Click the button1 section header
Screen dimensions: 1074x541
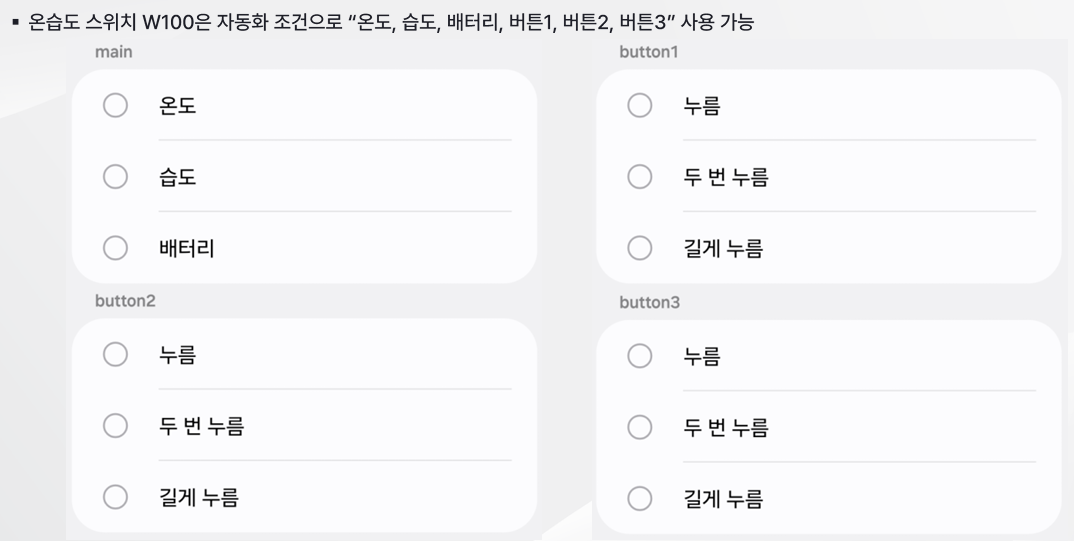tap(648, 53)
